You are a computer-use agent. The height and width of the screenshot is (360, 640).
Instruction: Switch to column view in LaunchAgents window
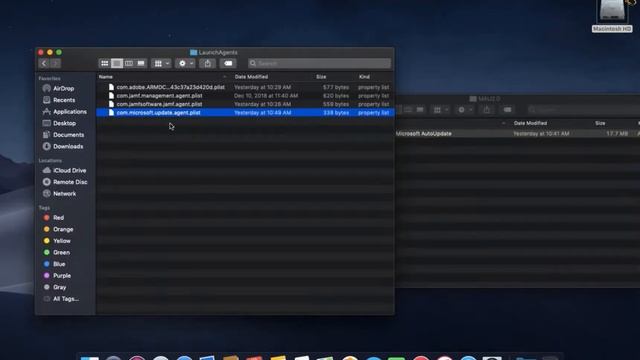129,63
